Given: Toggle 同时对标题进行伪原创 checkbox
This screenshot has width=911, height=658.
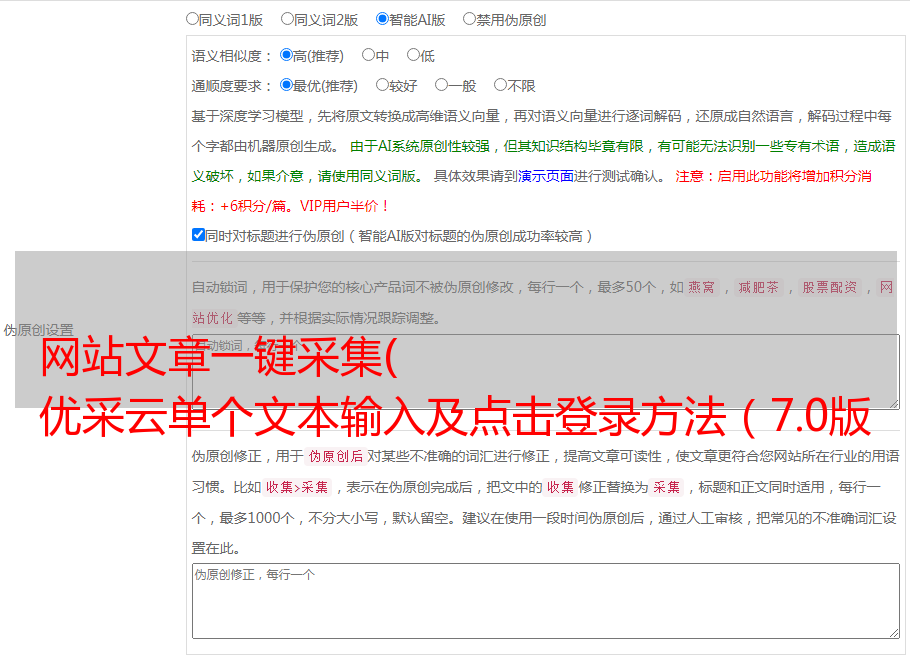Looking at the screenshot, I should [x=198, y=235].
